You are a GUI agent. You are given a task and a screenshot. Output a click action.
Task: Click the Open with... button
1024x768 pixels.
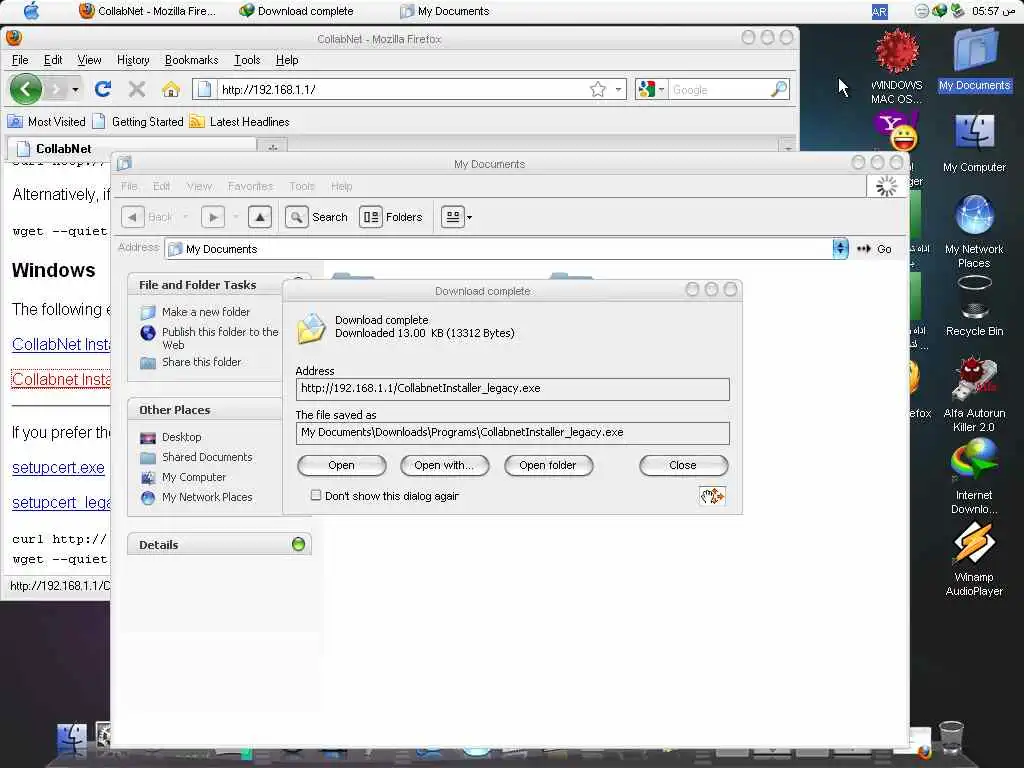(x=444, y=465)
